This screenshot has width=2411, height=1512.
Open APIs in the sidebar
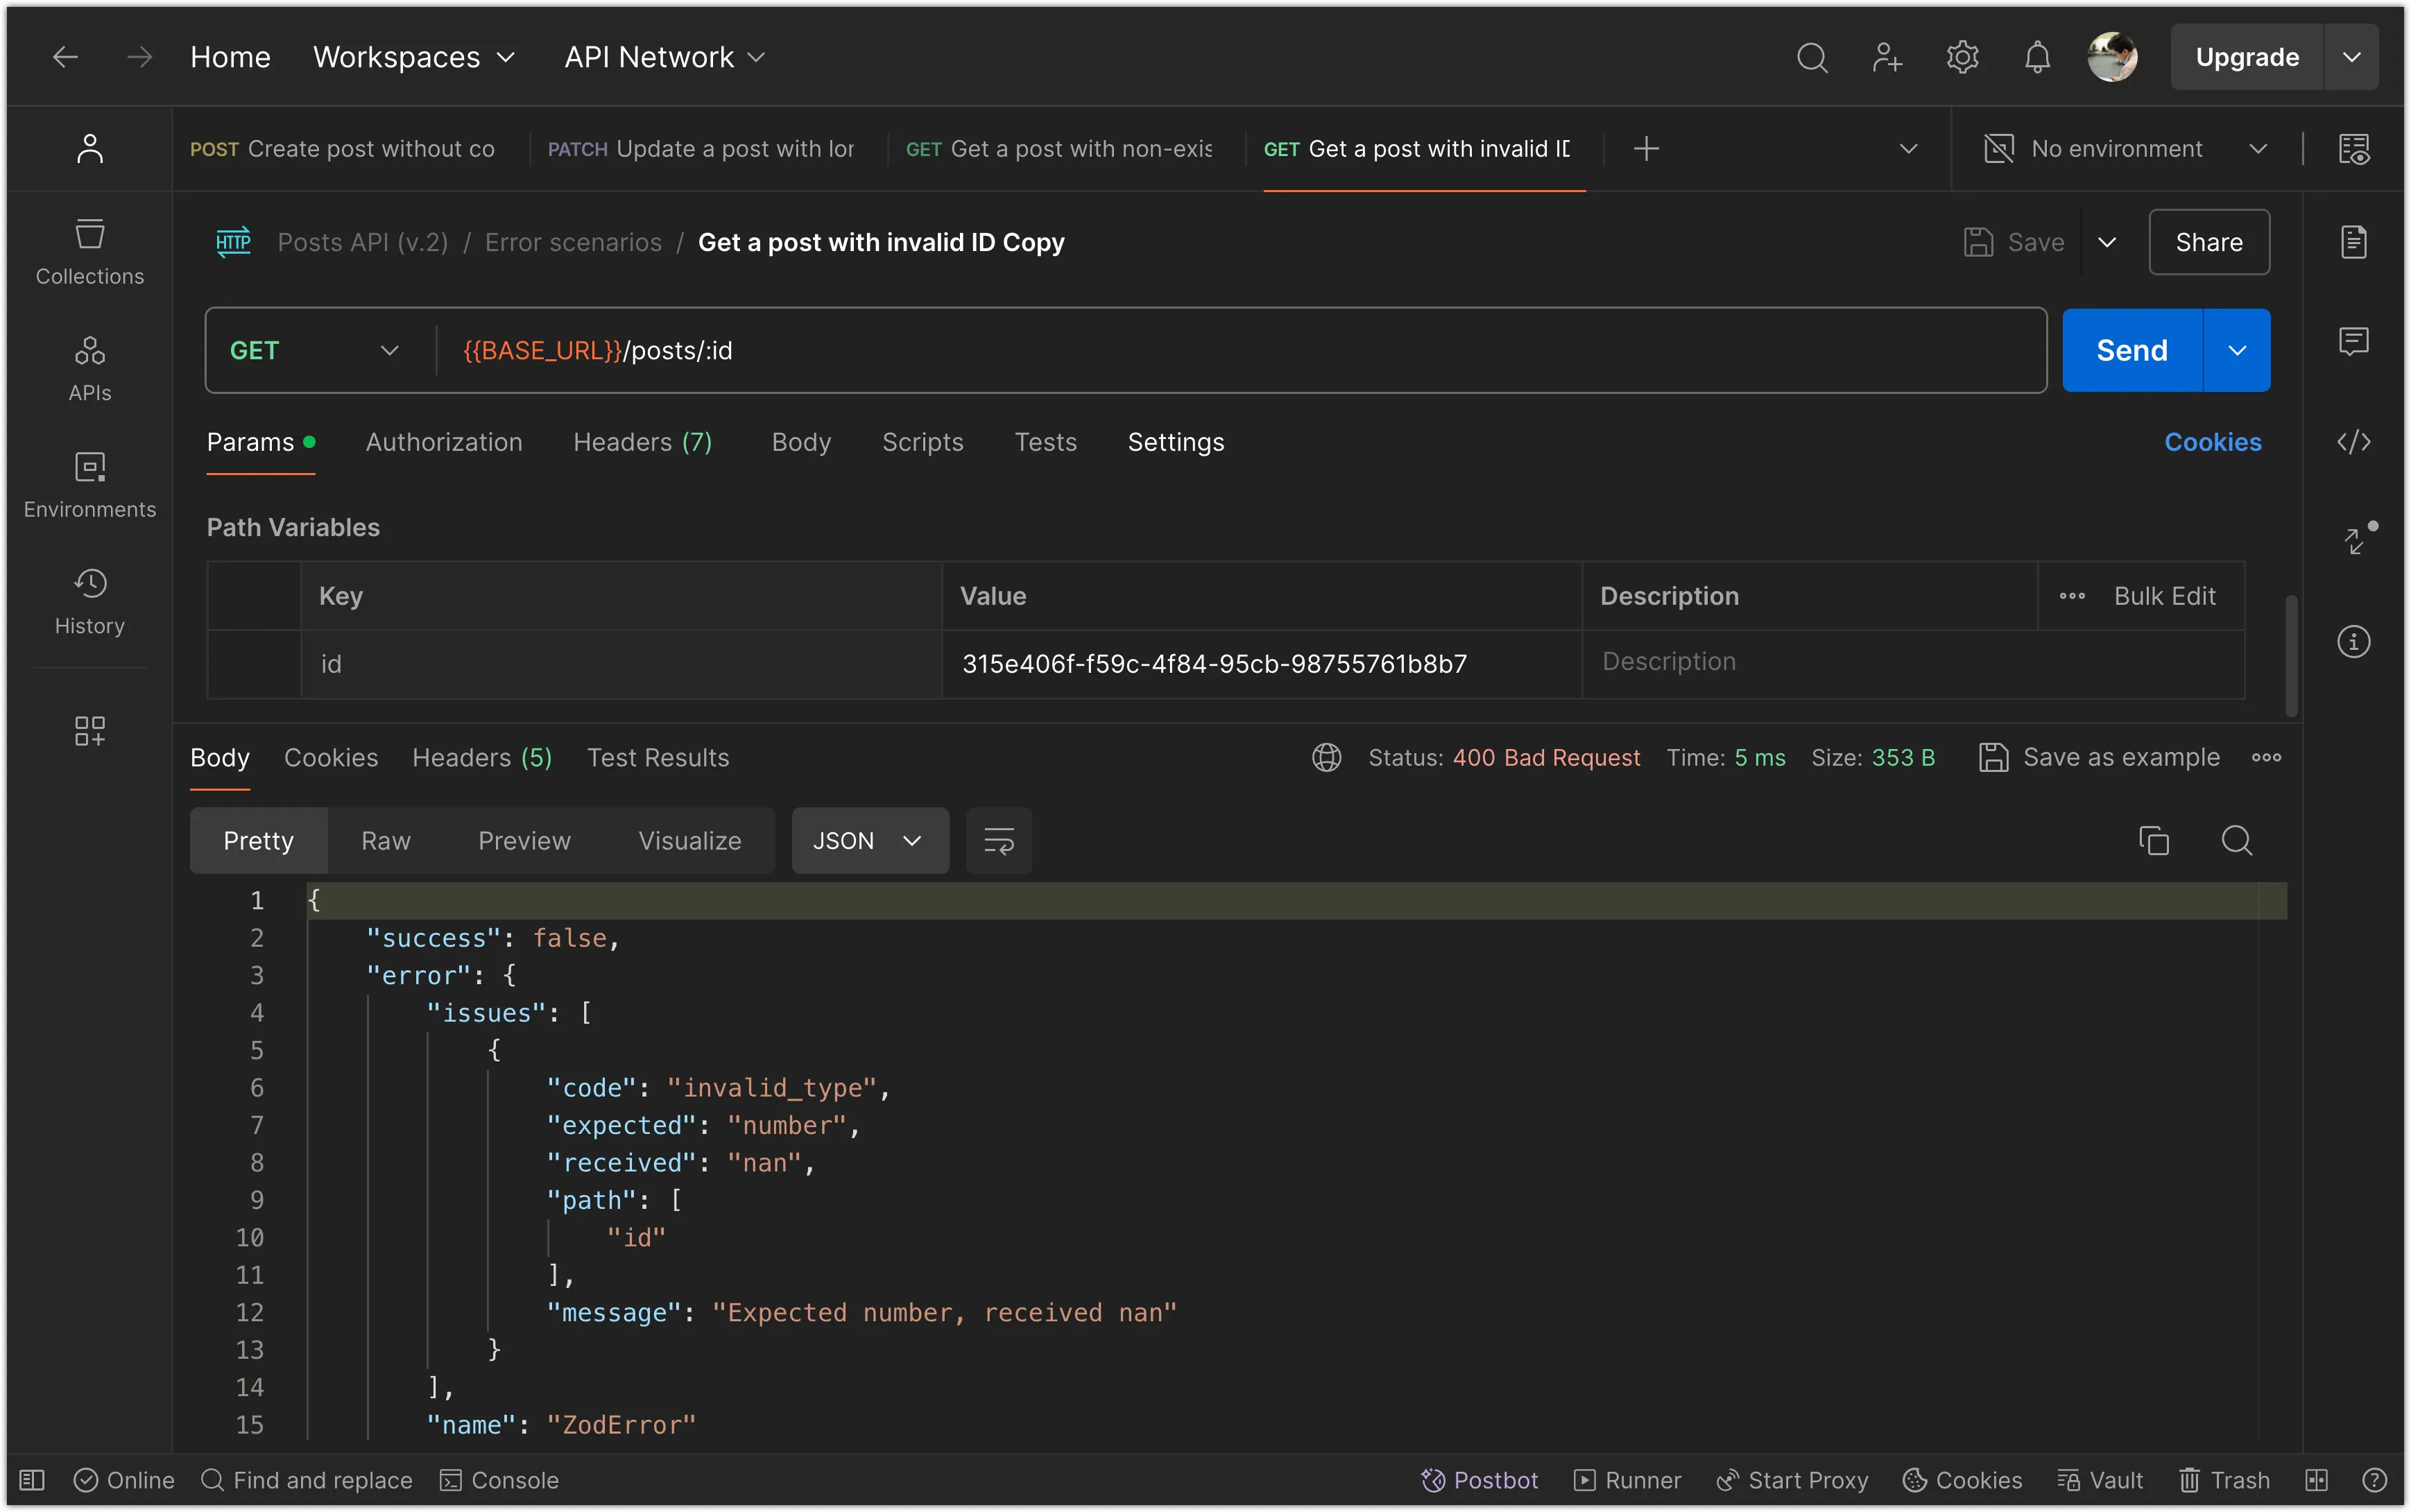90,369
